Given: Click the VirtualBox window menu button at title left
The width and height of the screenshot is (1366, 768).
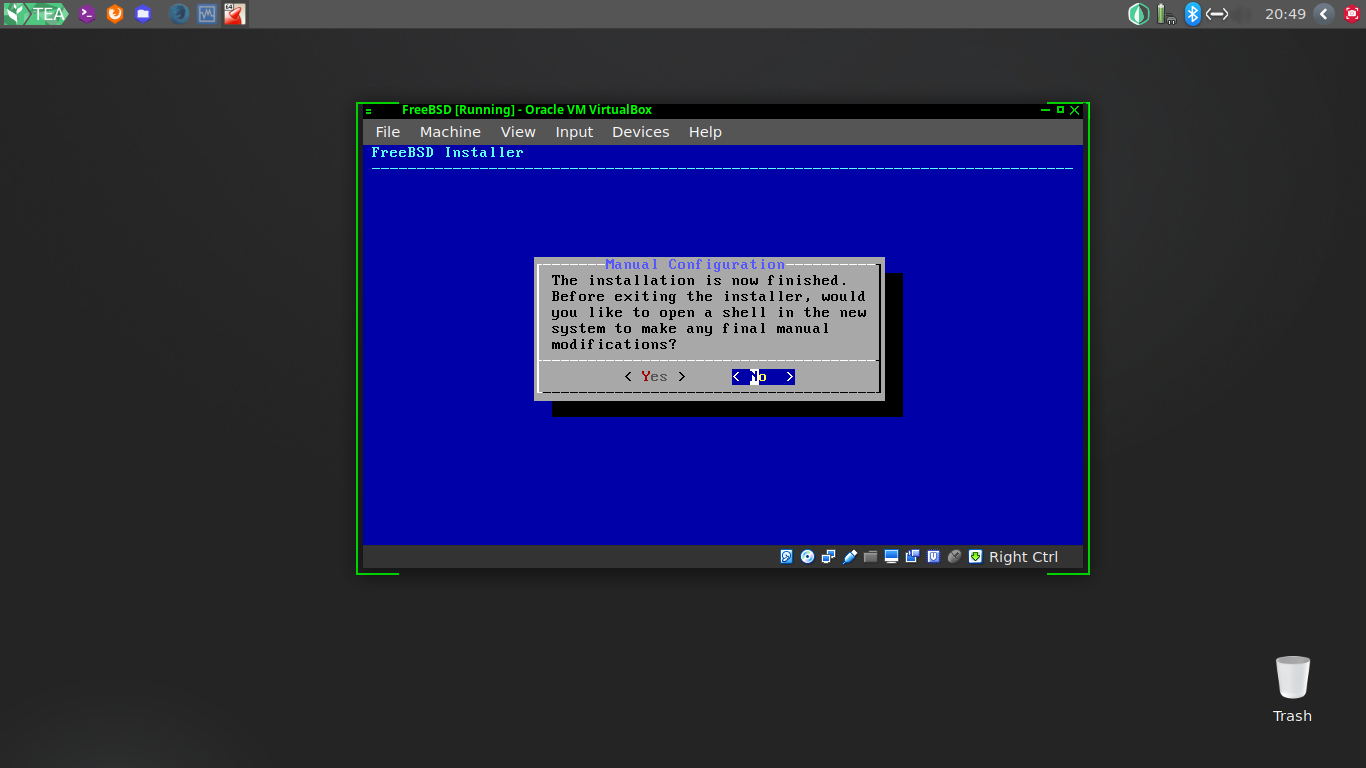Looking at the screenshot, I should (369, 110).
